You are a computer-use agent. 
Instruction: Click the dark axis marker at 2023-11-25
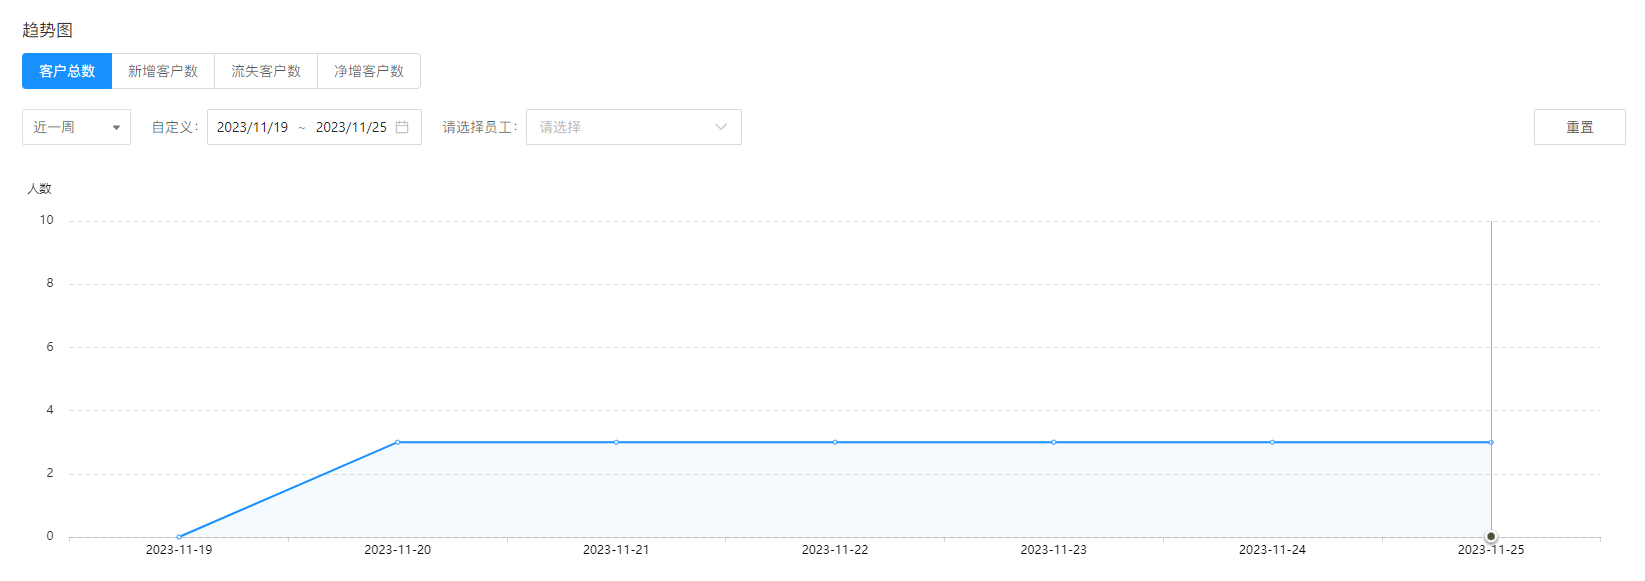(x=1491, y=537)
